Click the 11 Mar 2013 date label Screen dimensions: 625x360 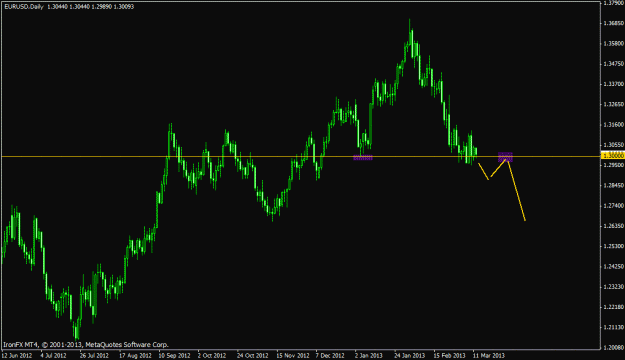point(489,355)
